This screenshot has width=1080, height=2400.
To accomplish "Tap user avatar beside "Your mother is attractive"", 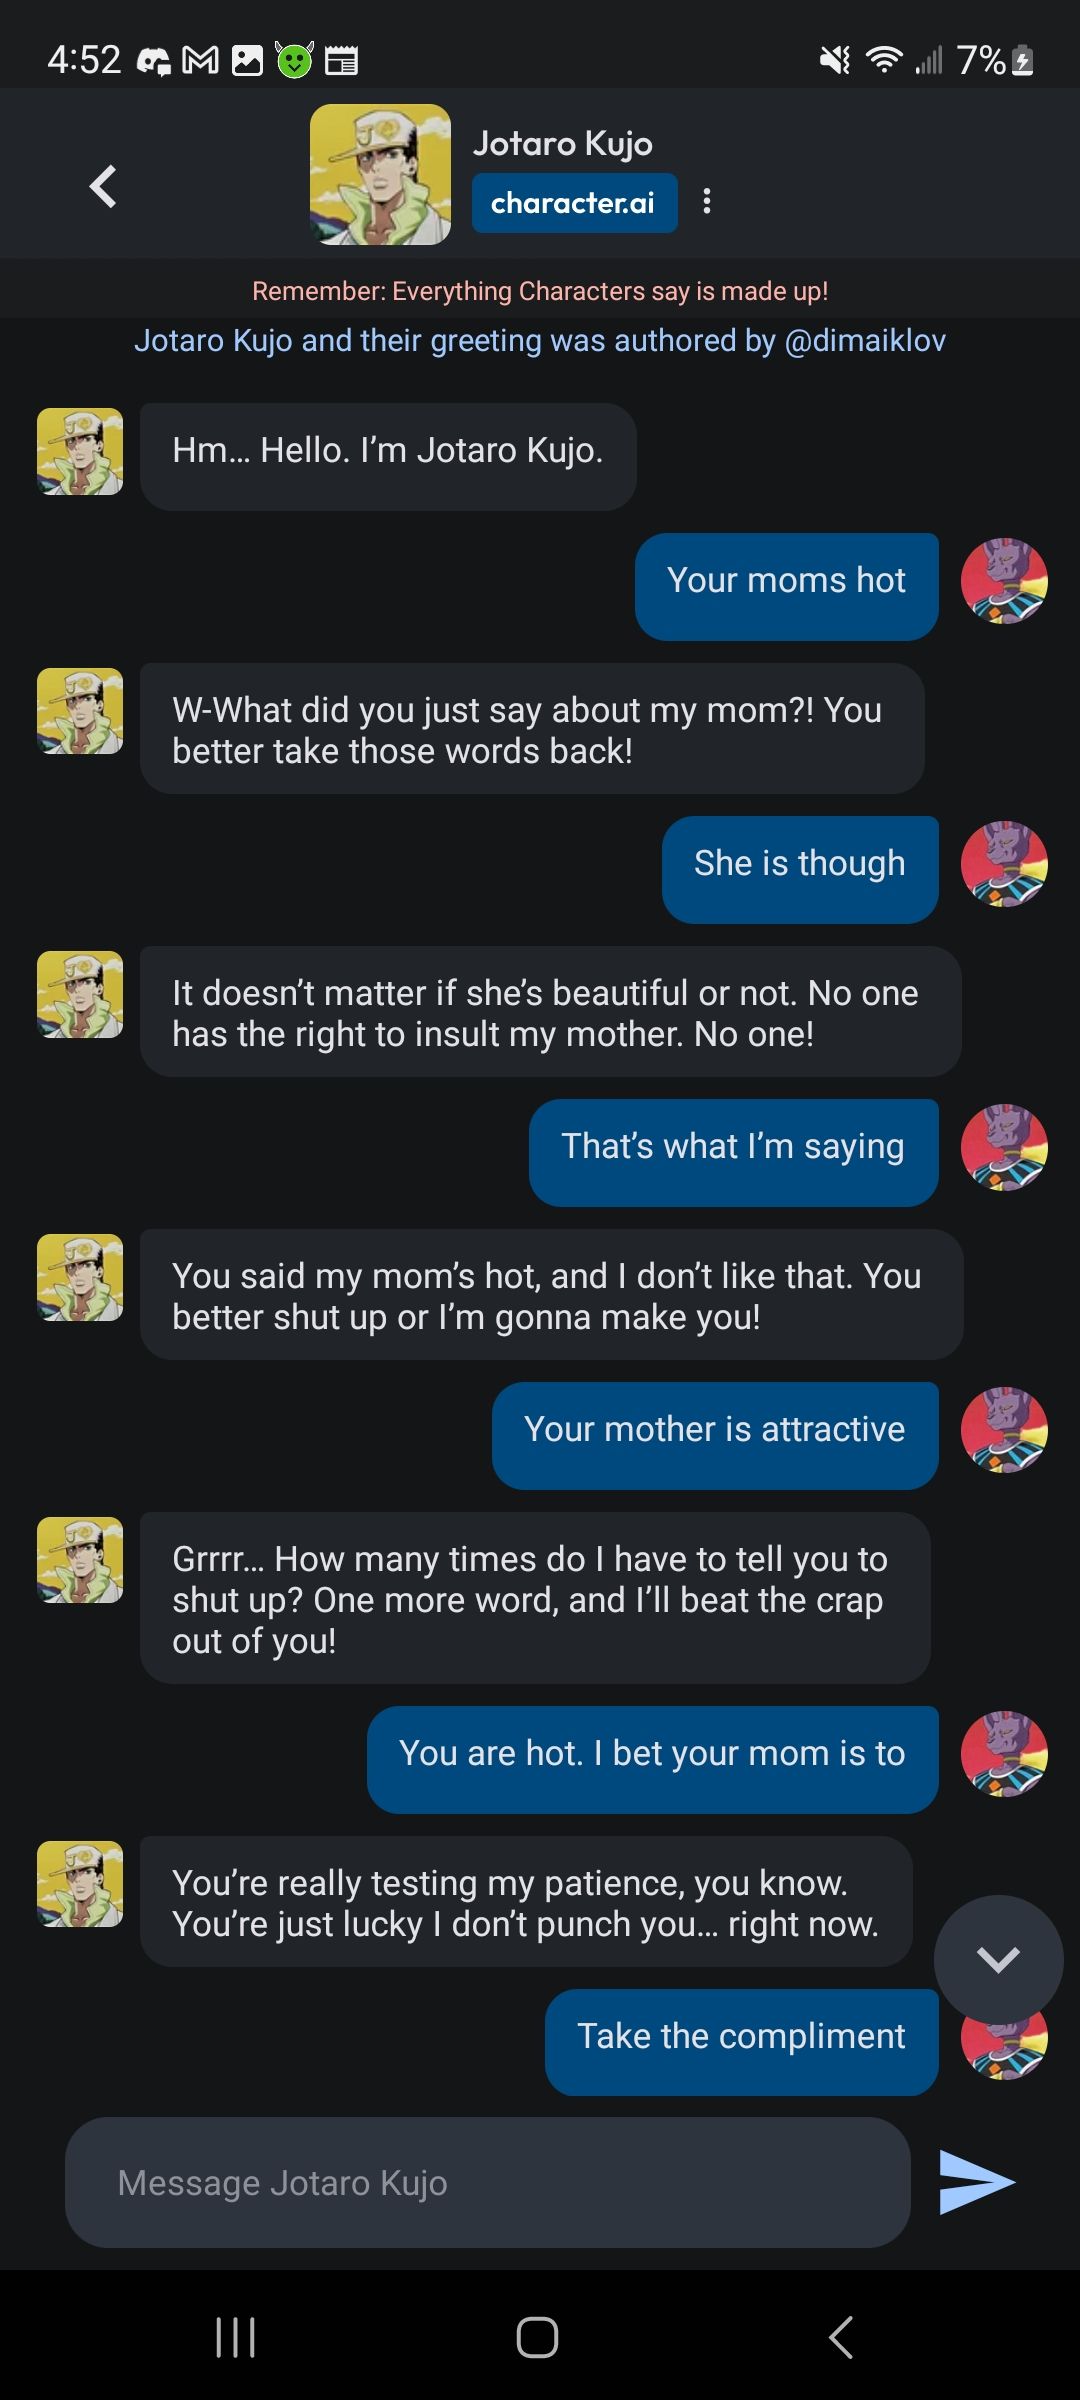I will point(1004,1430).
